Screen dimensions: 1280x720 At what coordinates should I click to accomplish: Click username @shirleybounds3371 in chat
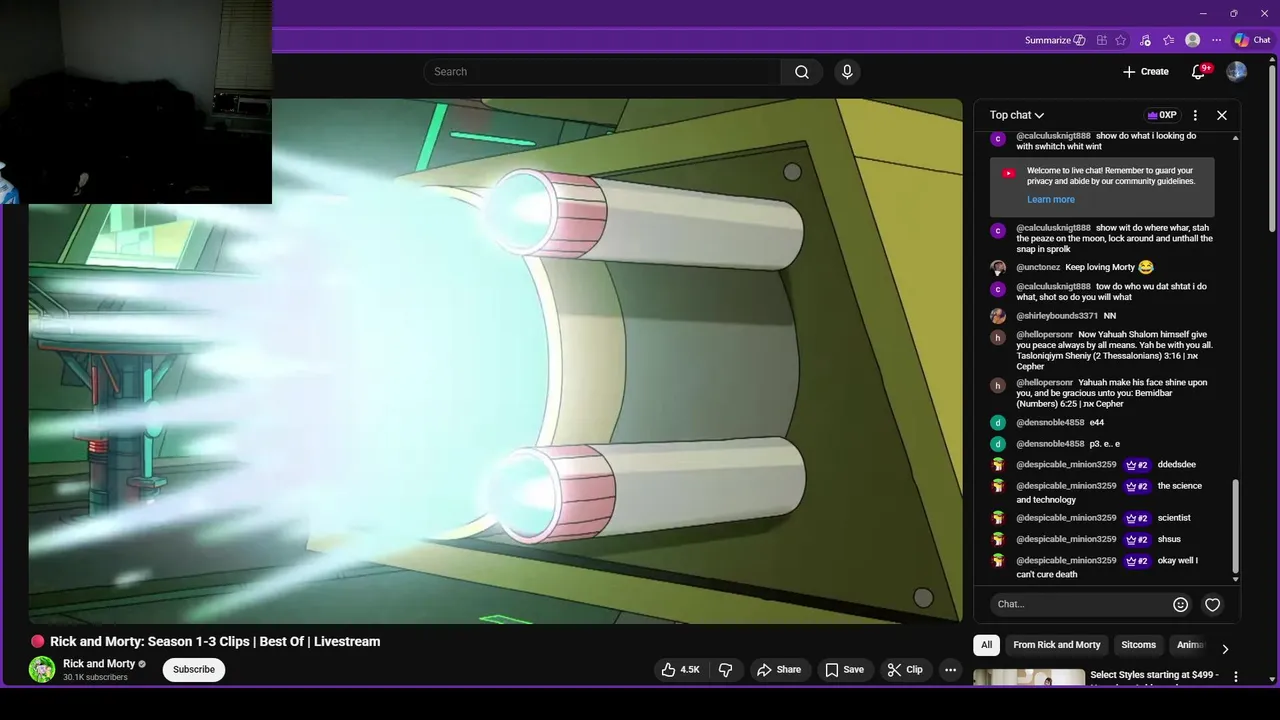(1057, 316)
